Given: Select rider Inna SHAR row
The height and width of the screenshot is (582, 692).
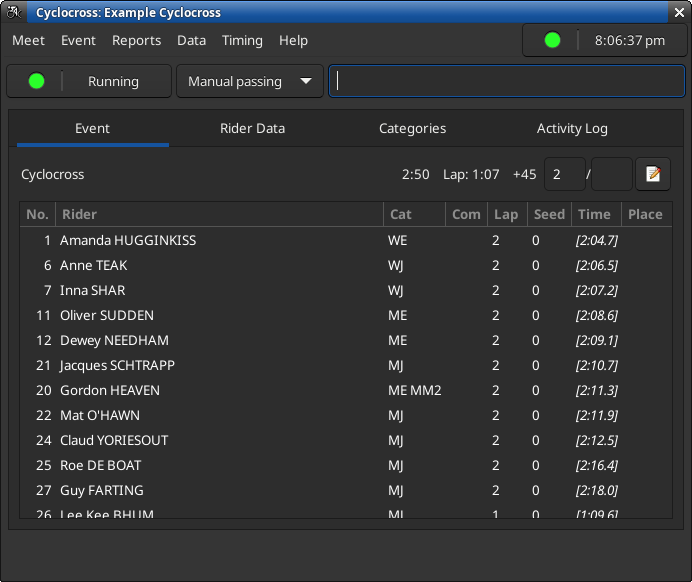Looking at the screenshot, I should point(346,290).
